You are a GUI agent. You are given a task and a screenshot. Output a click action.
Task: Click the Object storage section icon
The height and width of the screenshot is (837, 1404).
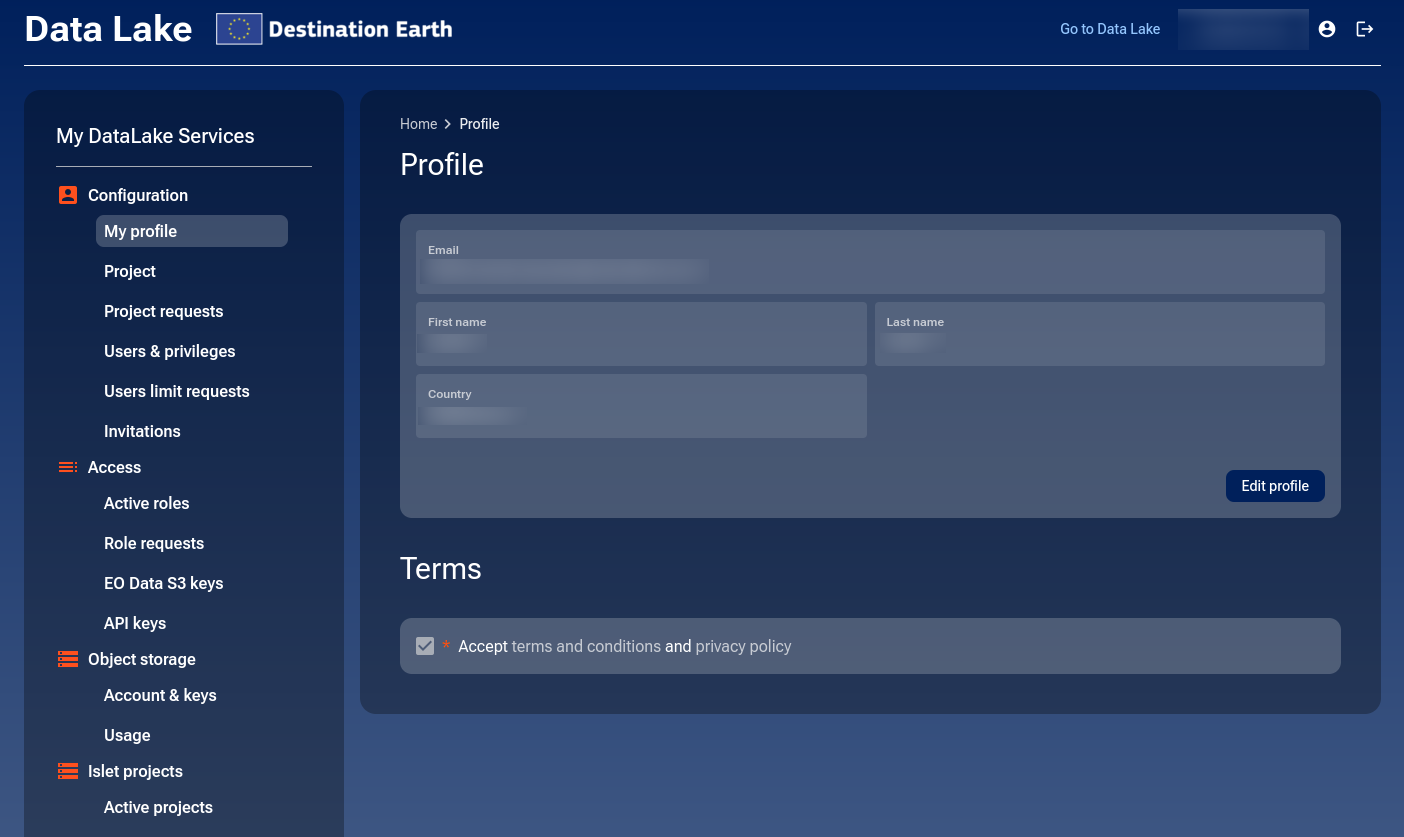pyautogui.click(x=68, y=659)
